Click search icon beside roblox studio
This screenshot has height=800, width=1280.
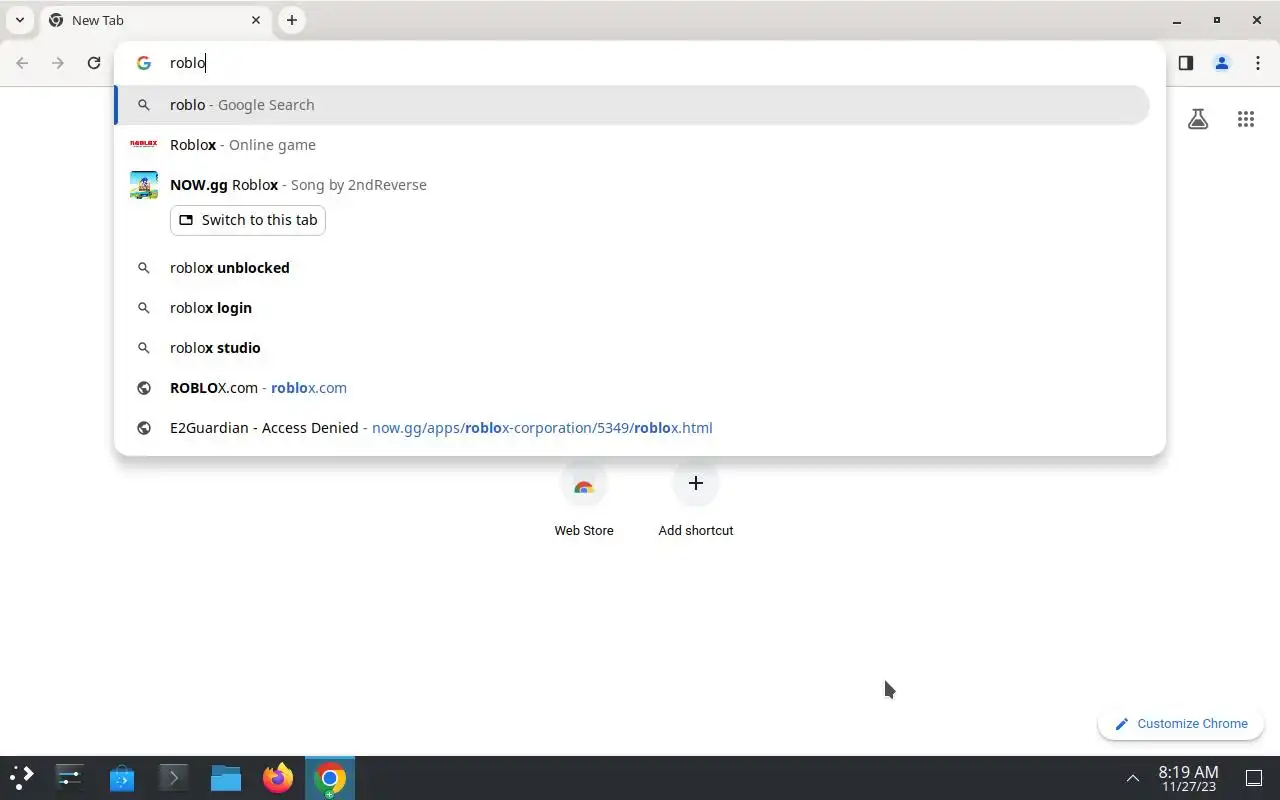(x=144, y=348)
